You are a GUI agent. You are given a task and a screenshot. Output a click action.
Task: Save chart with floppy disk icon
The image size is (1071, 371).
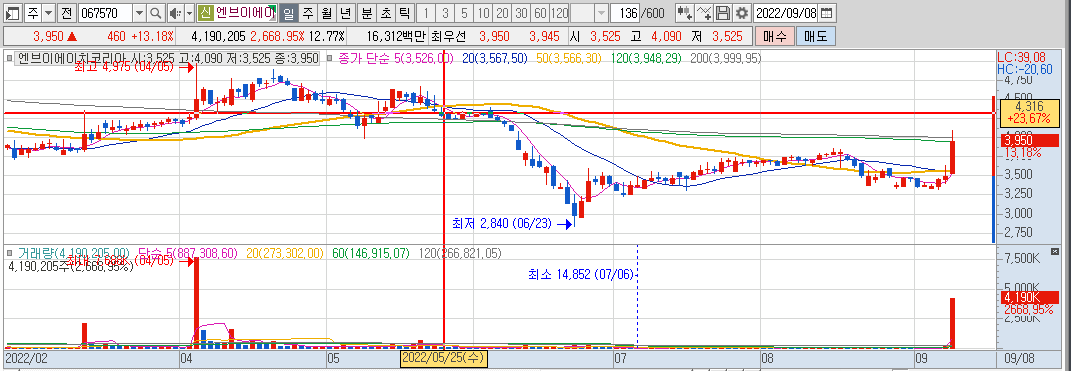pos(723,12)
